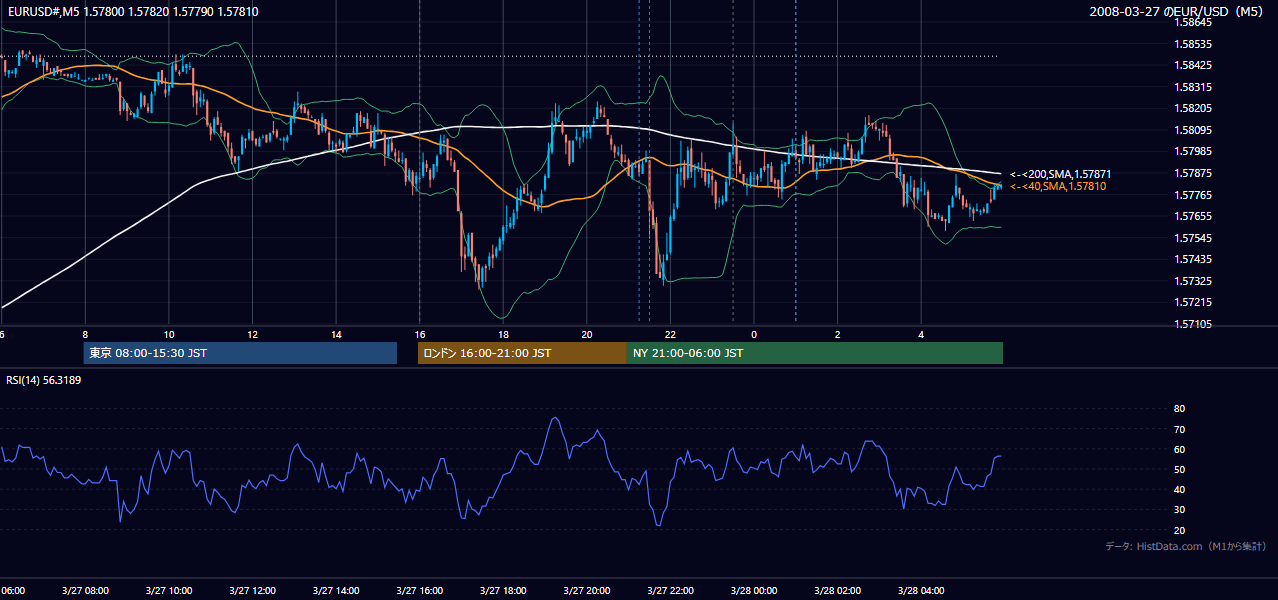This screenshot has height=600, width=1278.
Task: Click the single-digit hour label 2 under the price chart
Action: pyautogui.click(x=838, y=335)
